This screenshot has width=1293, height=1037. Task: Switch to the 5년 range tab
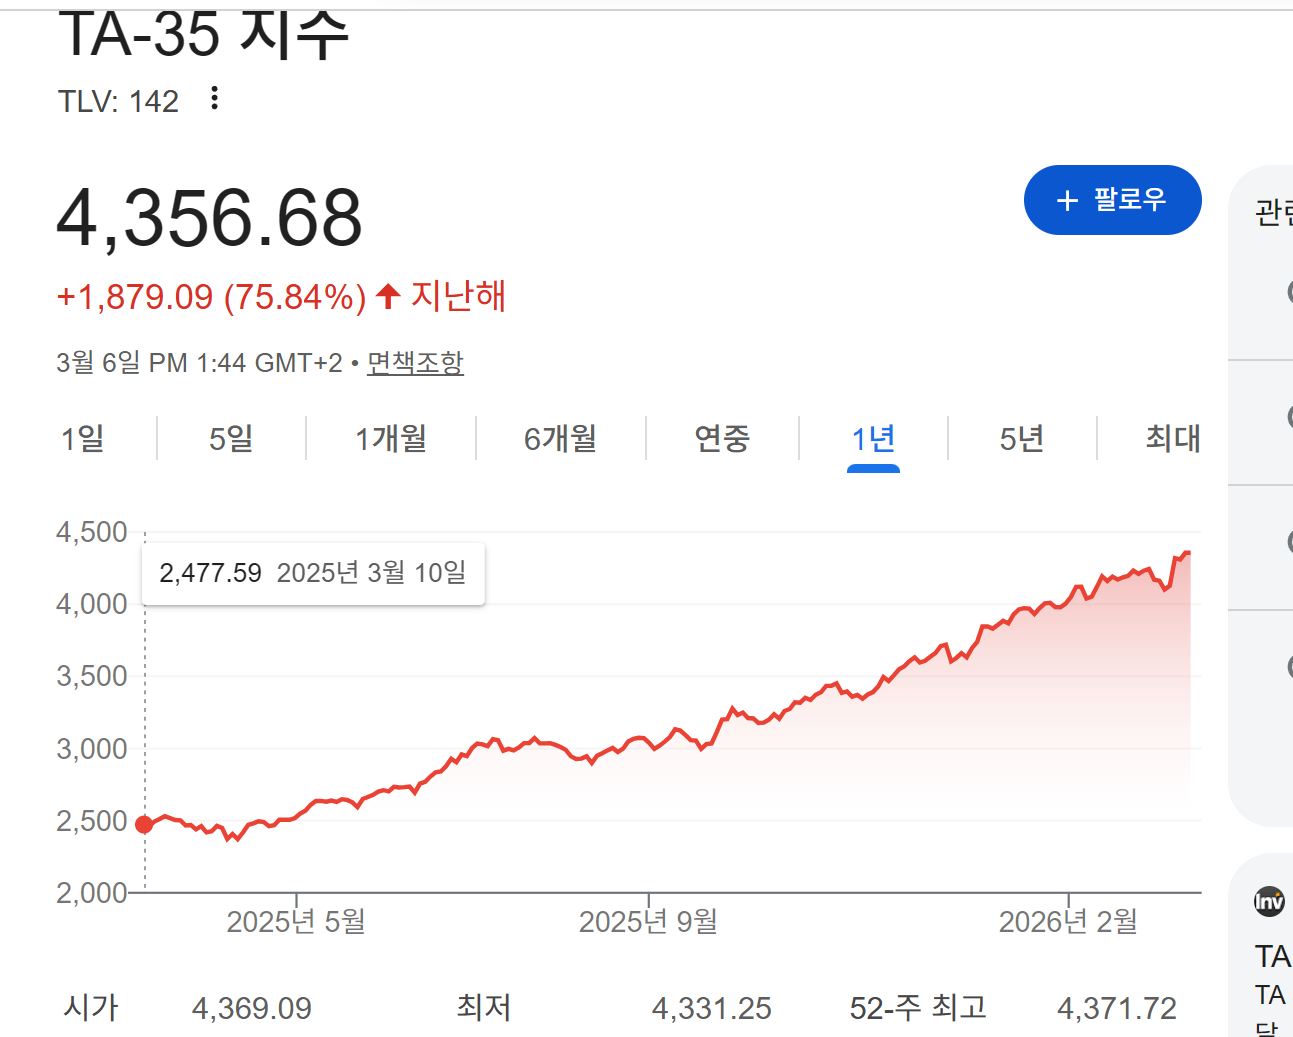tap(1022, 438)
